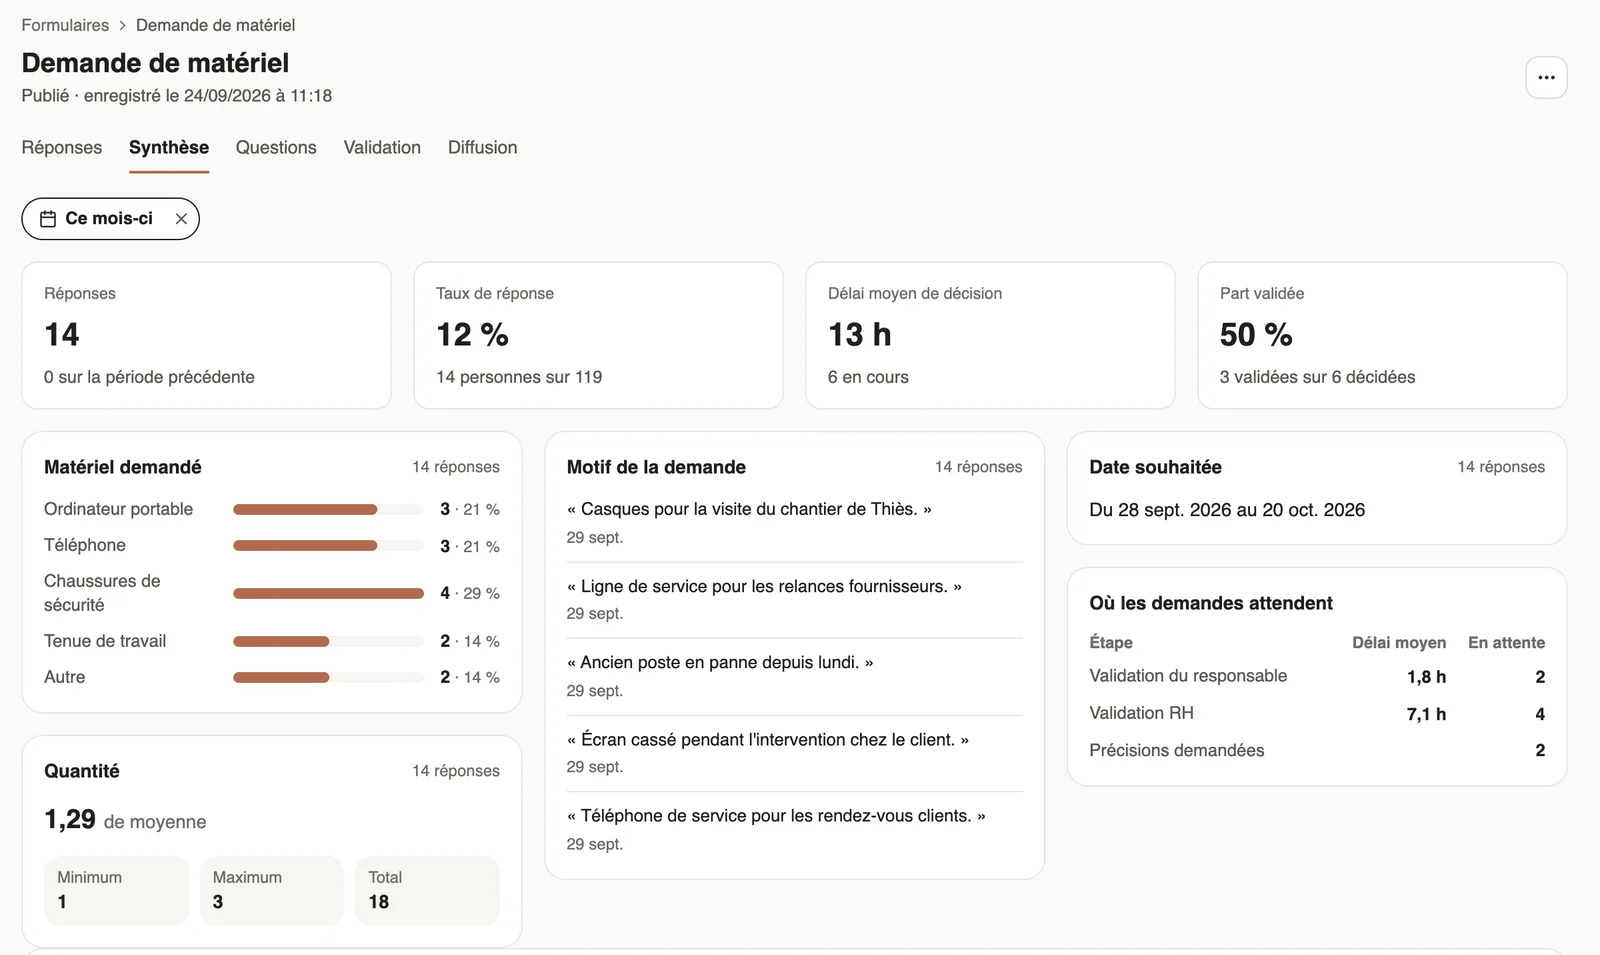Click the calendar icon in the filter chip
The image size is (1600, 955).
click(x=48, y=219)
